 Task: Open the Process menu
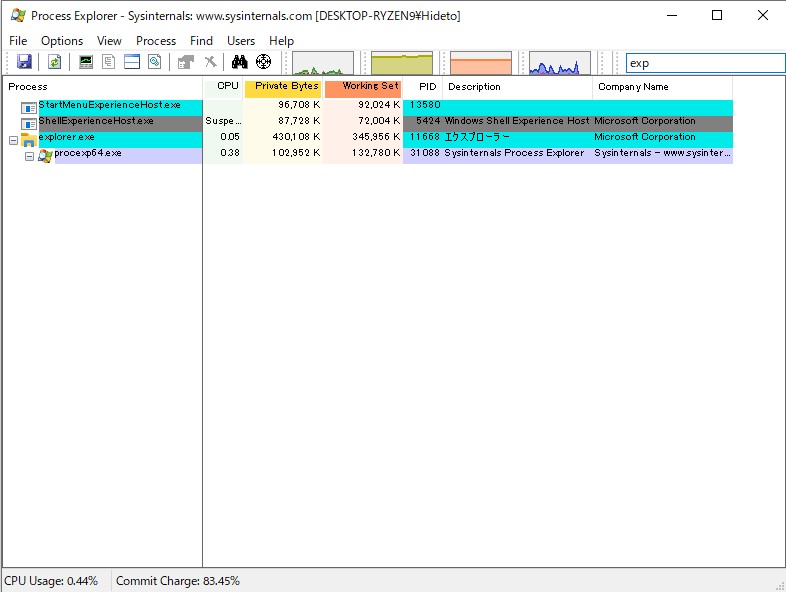point(156,41)
